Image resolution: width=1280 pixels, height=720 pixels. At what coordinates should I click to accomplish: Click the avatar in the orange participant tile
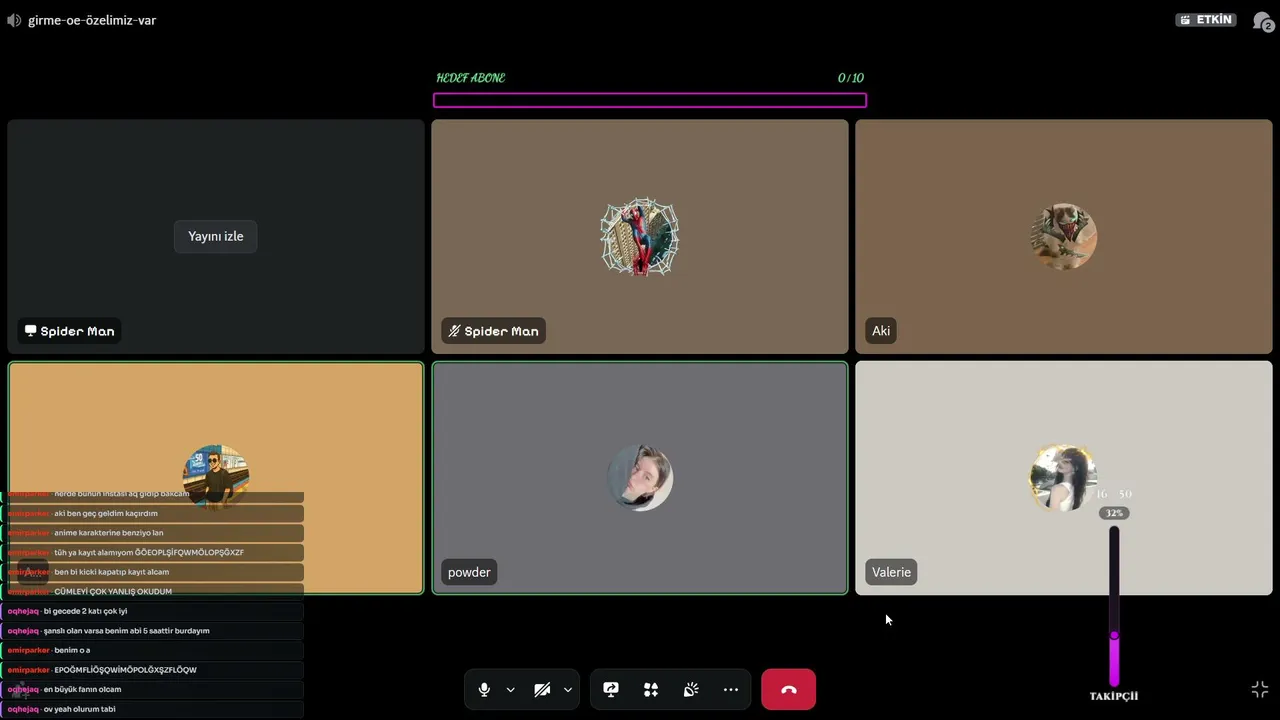pyautogui.click(x=216, y=476)
